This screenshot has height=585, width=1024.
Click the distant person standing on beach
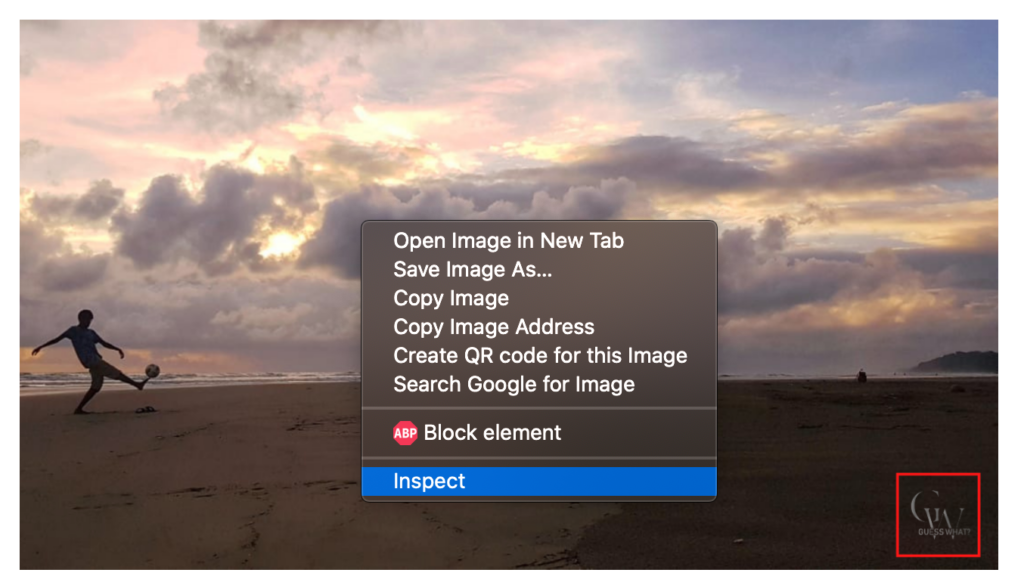(x=861, y=376)
